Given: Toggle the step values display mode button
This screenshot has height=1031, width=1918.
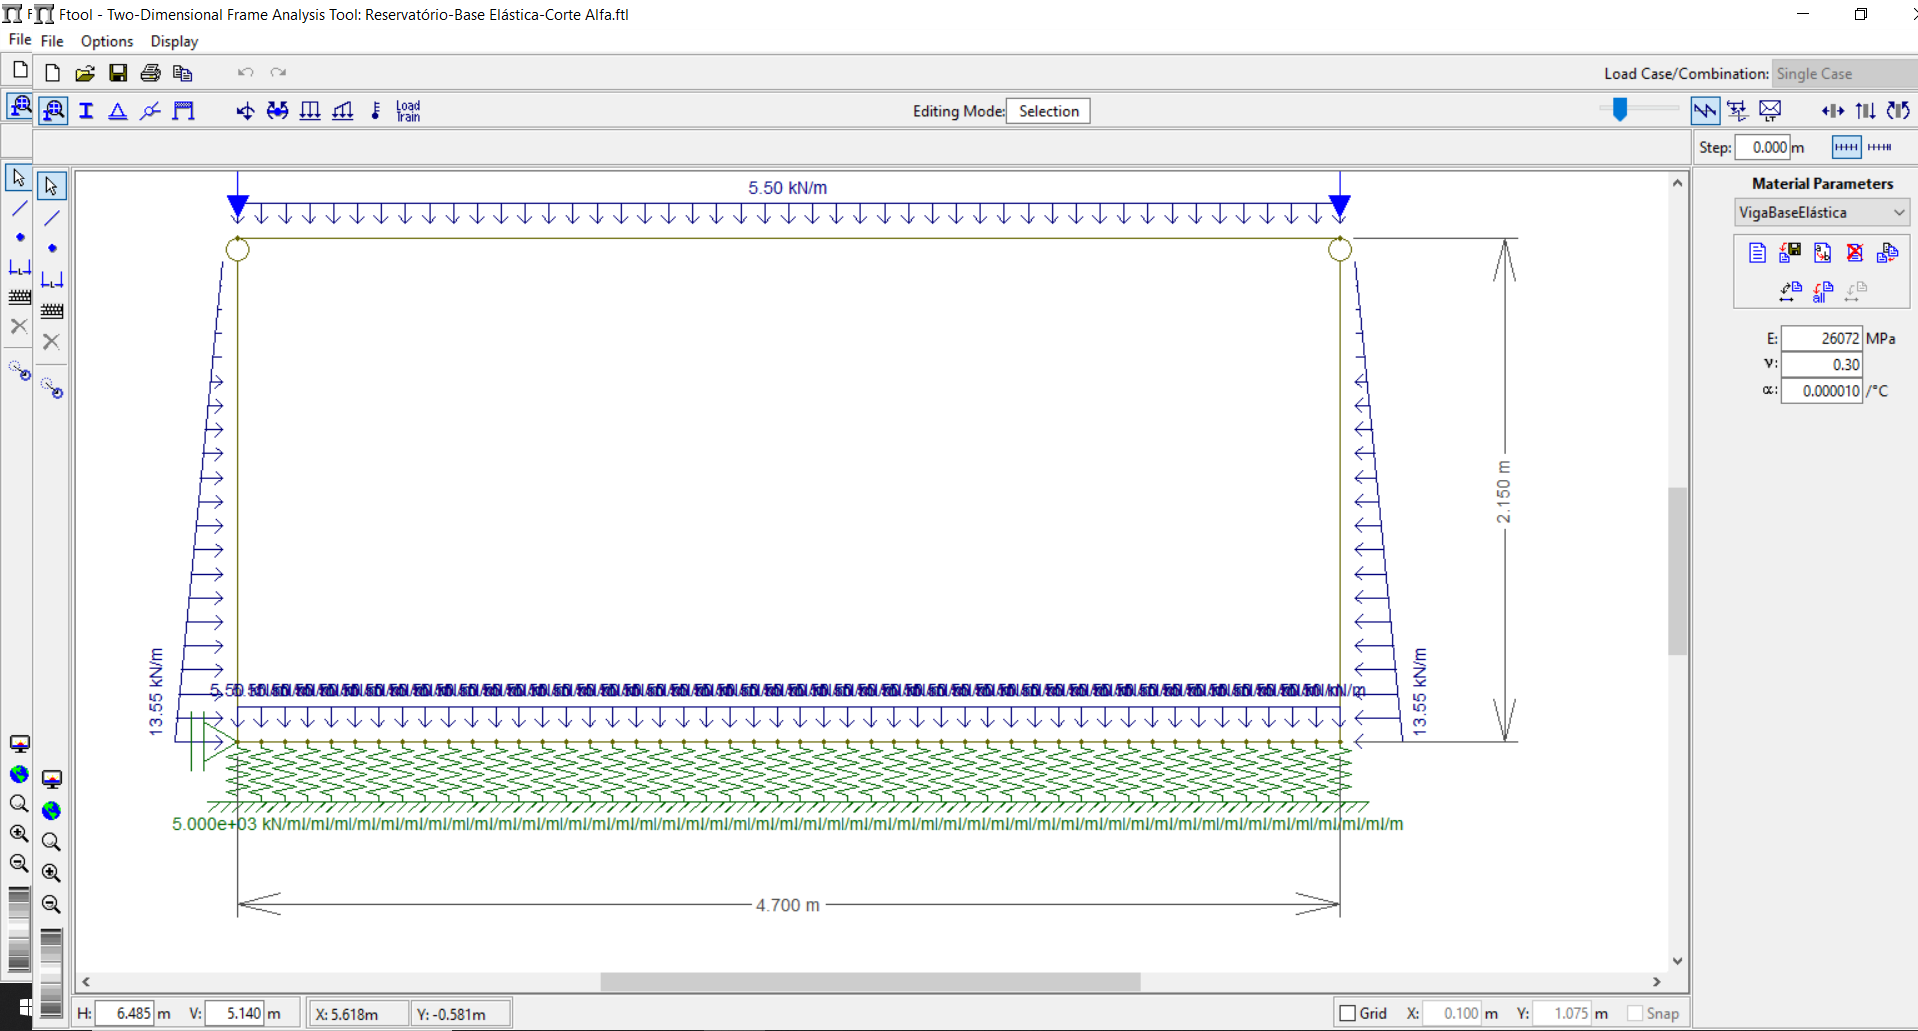Looking at the screenshot, I should [1847, 147].
